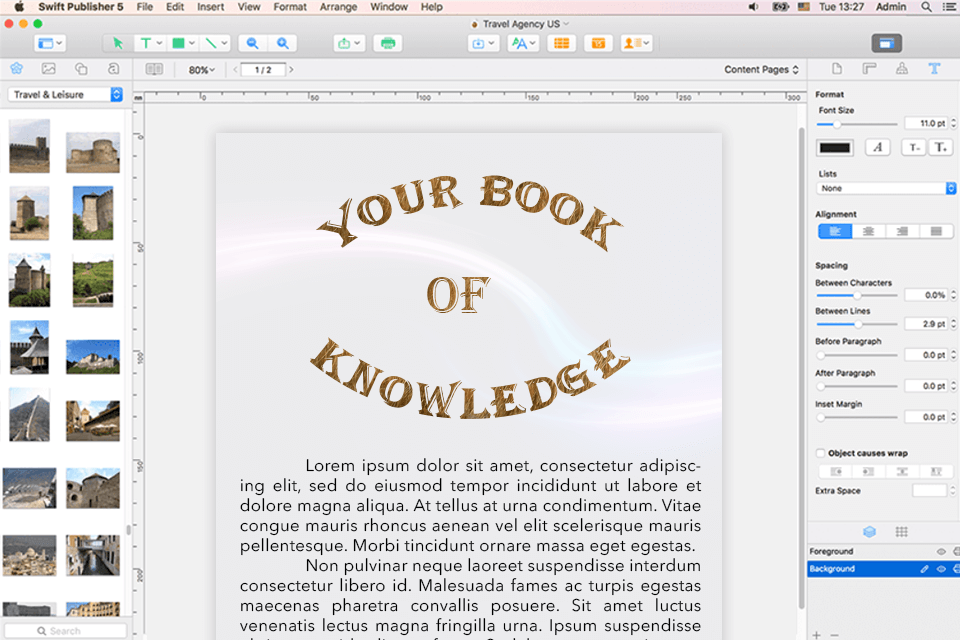
Task: Open the black text color swatch
Action: pos(835,148)
